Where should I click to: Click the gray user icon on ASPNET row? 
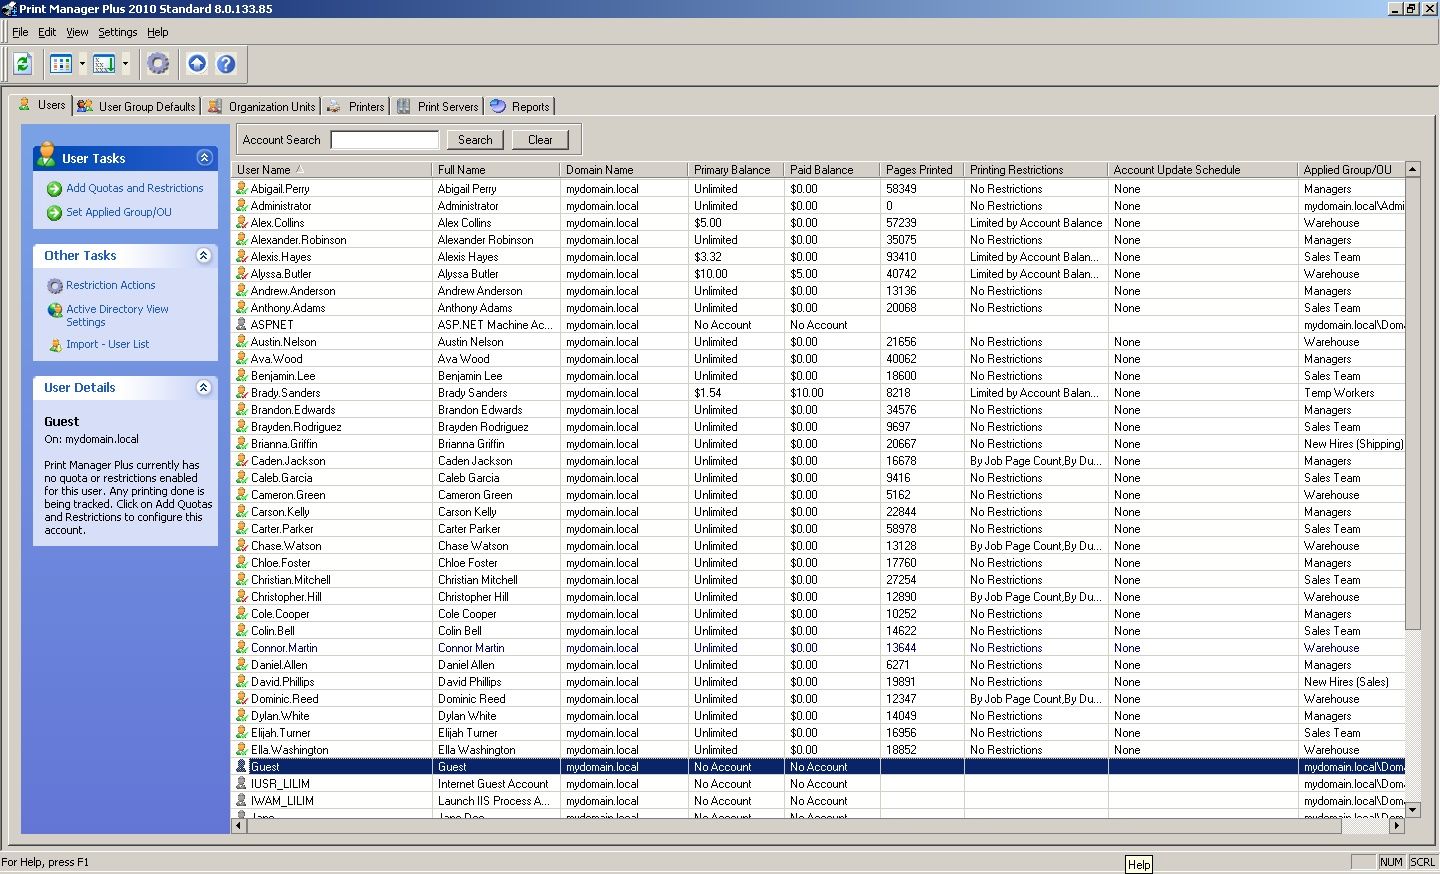241,324
